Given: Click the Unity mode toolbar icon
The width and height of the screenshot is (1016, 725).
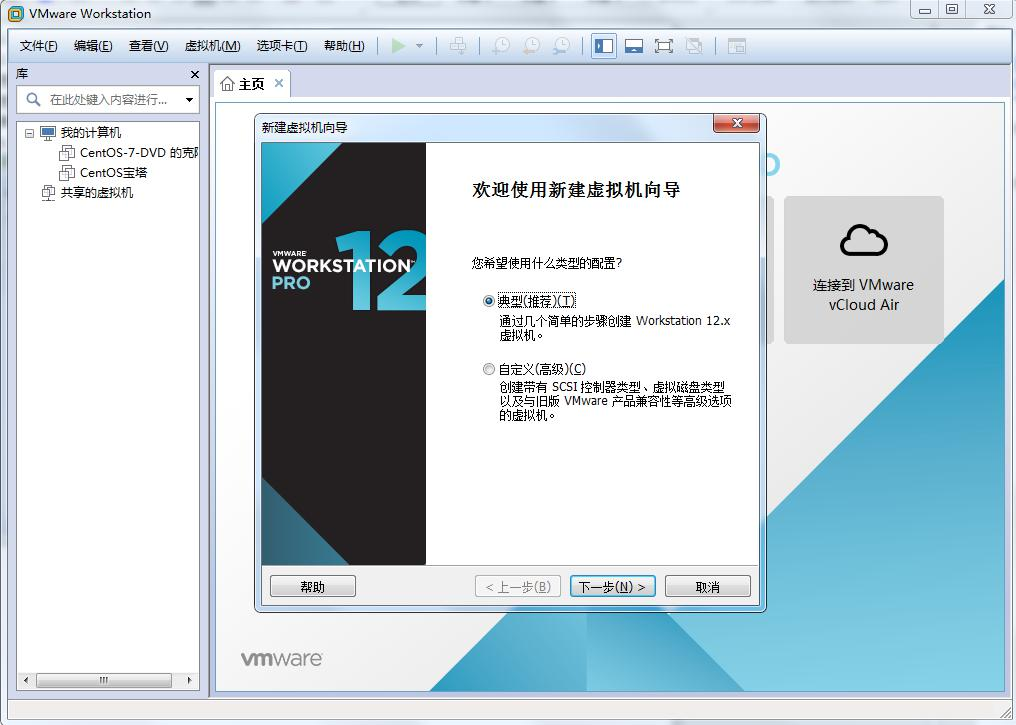Looking at the screenshot, I should 694,46.
